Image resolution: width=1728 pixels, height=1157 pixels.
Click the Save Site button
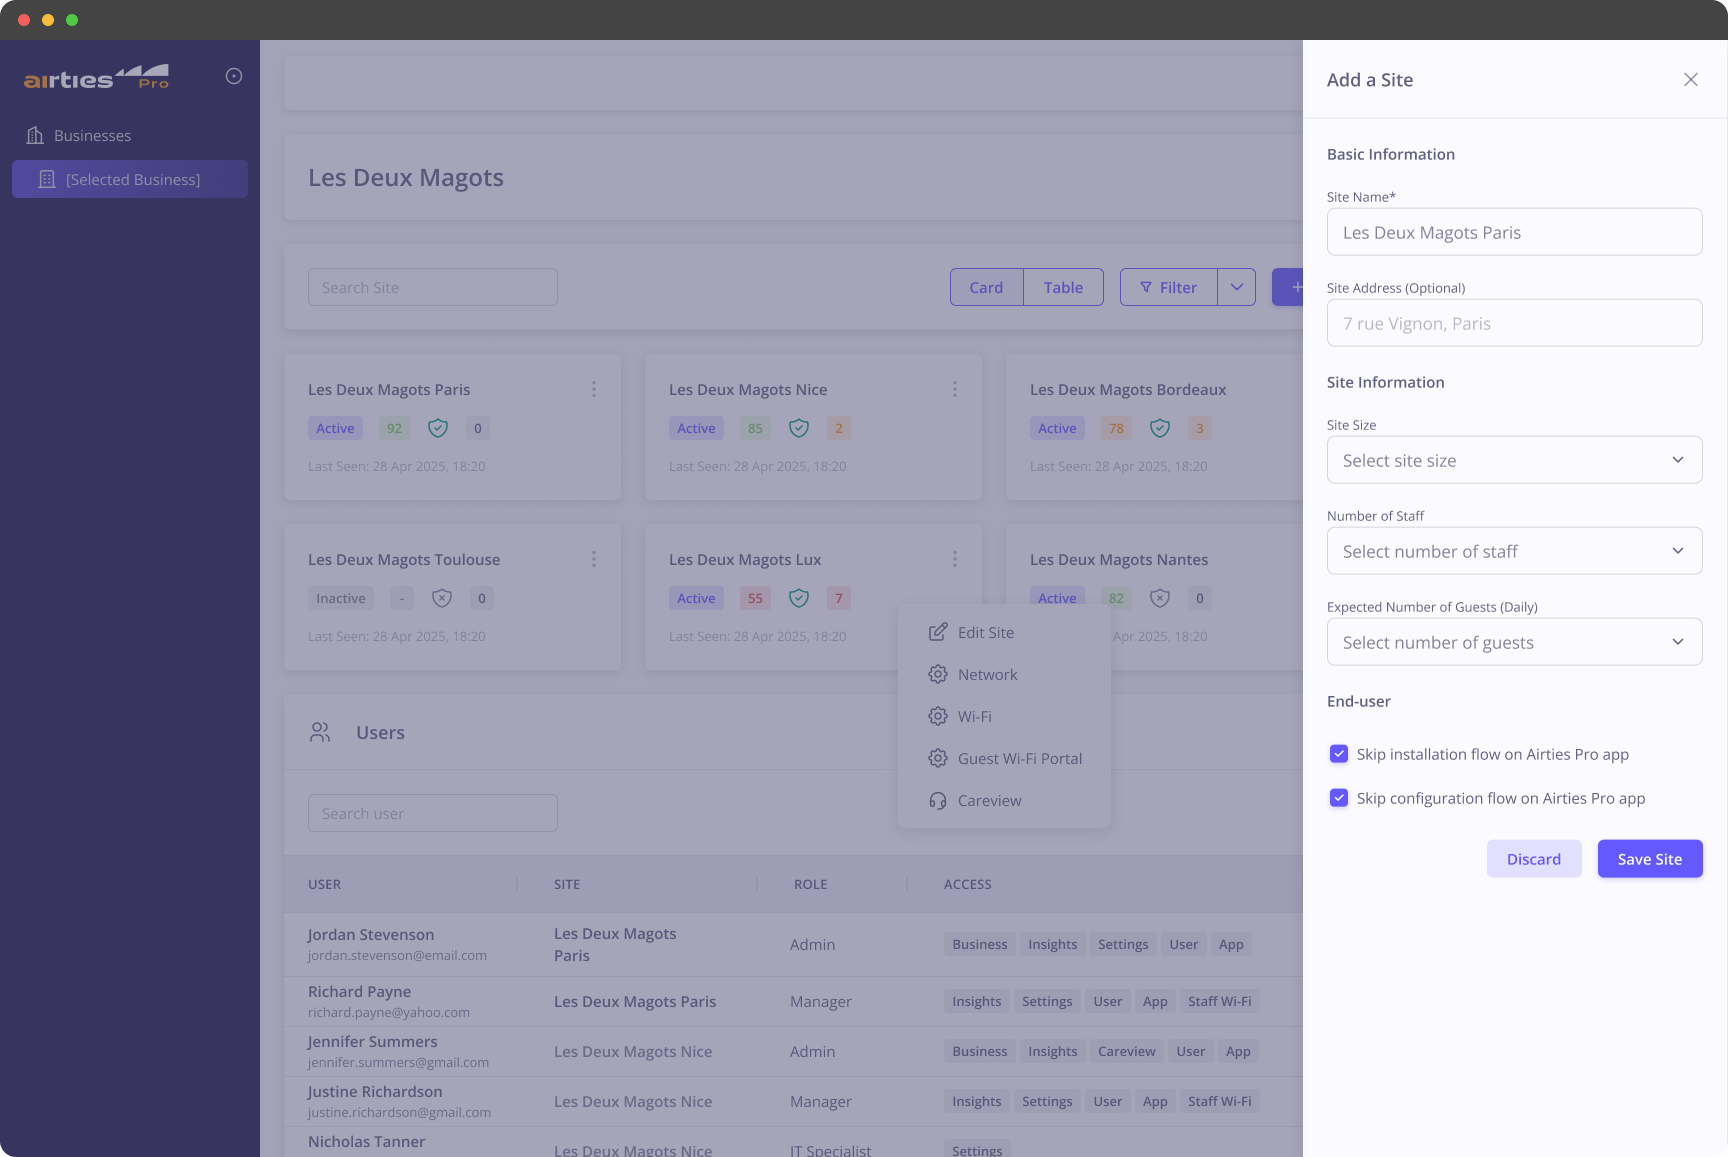tap(1650, 859)
